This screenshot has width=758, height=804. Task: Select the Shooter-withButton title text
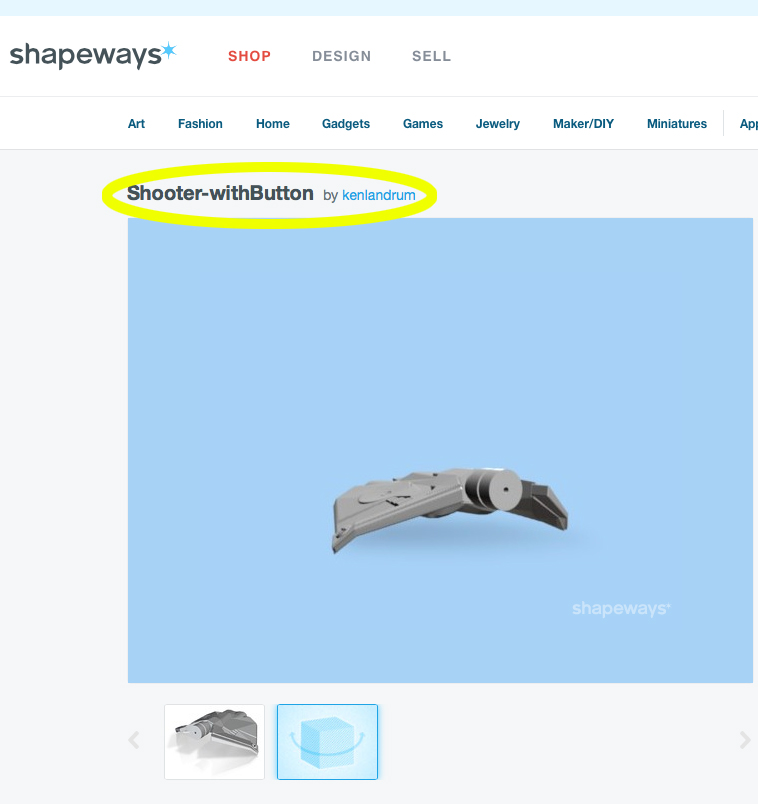tap(220, 193)
